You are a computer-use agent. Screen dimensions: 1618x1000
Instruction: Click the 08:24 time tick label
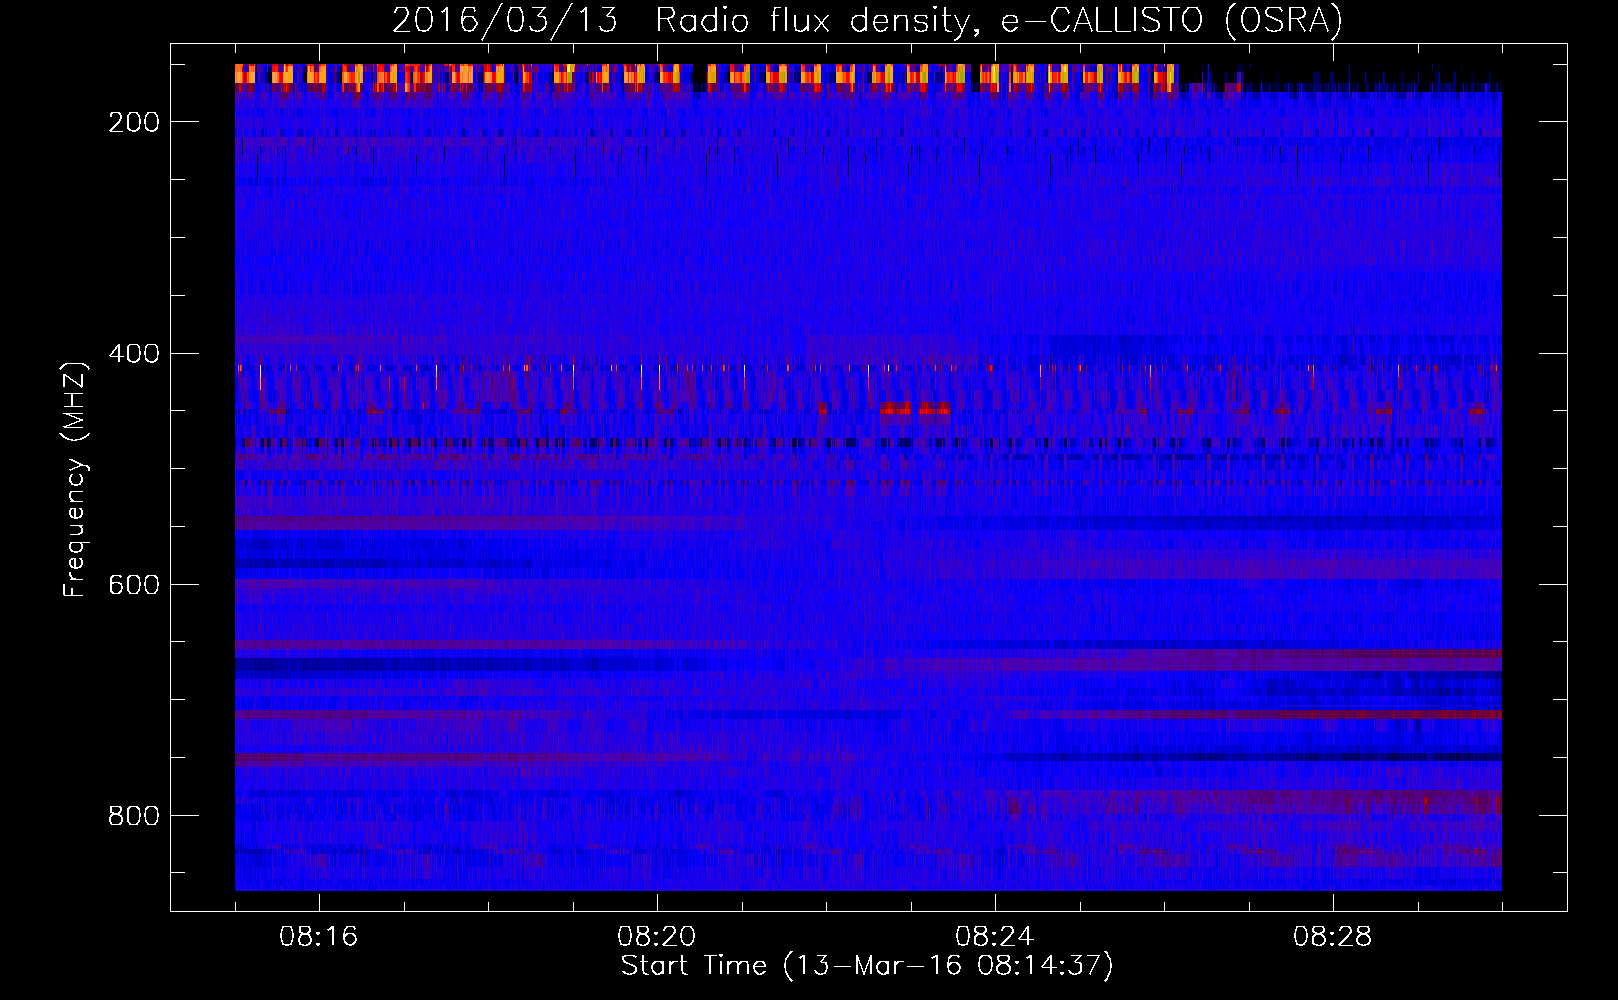point(995,937)
